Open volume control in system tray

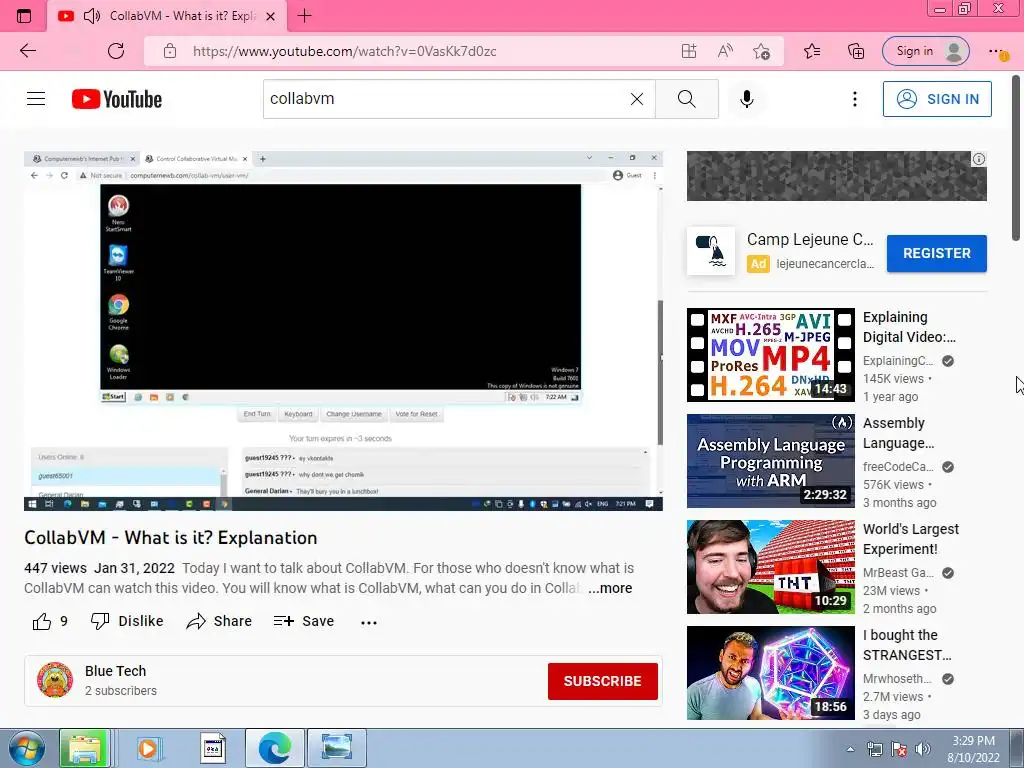pyautogui.click(x=923, y=749)
